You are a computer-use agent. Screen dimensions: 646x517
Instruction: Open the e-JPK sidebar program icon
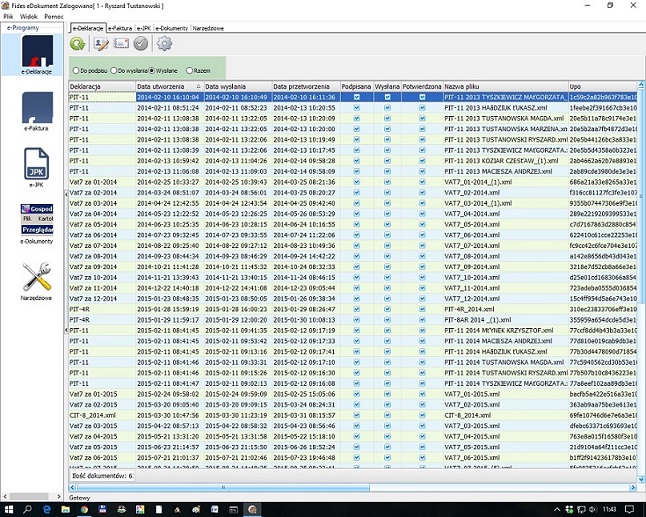[37, 168]
